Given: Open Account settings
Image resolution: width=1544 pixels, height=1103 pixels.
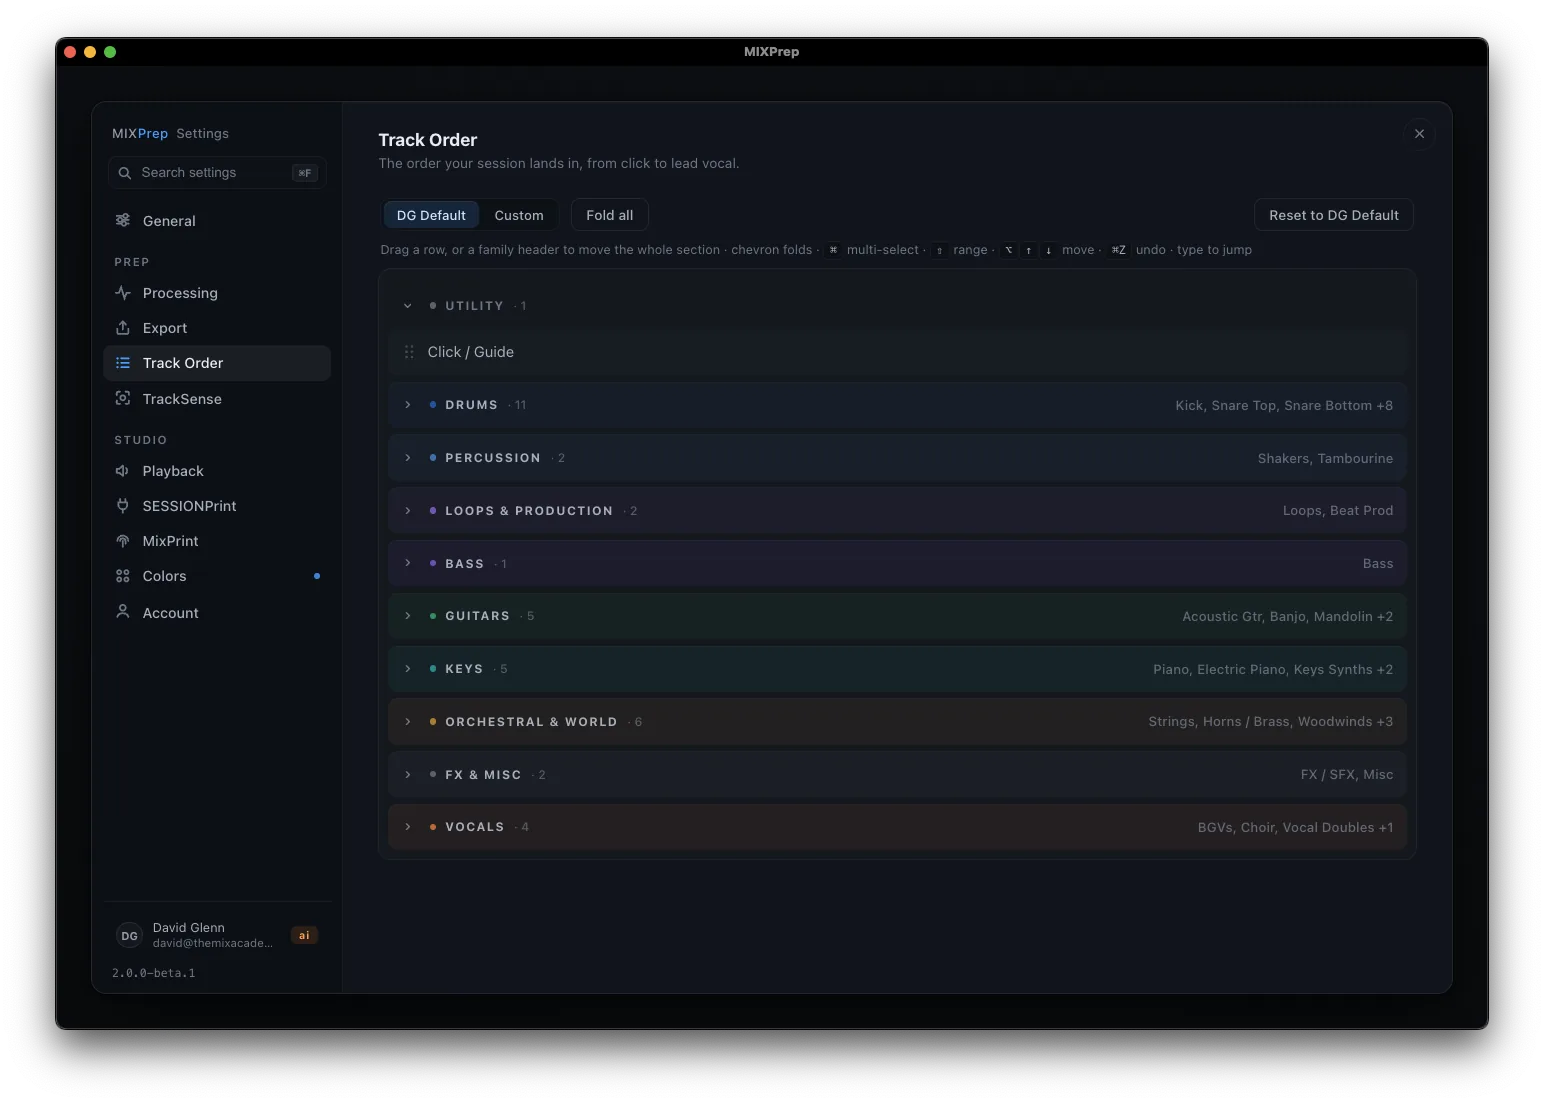Looking at the screenshot, I should click(217, 613).
